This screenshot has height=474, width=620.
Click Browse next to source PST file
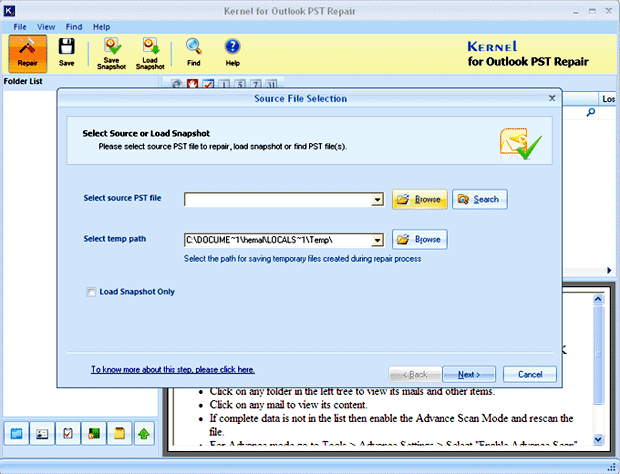point(420,199)
